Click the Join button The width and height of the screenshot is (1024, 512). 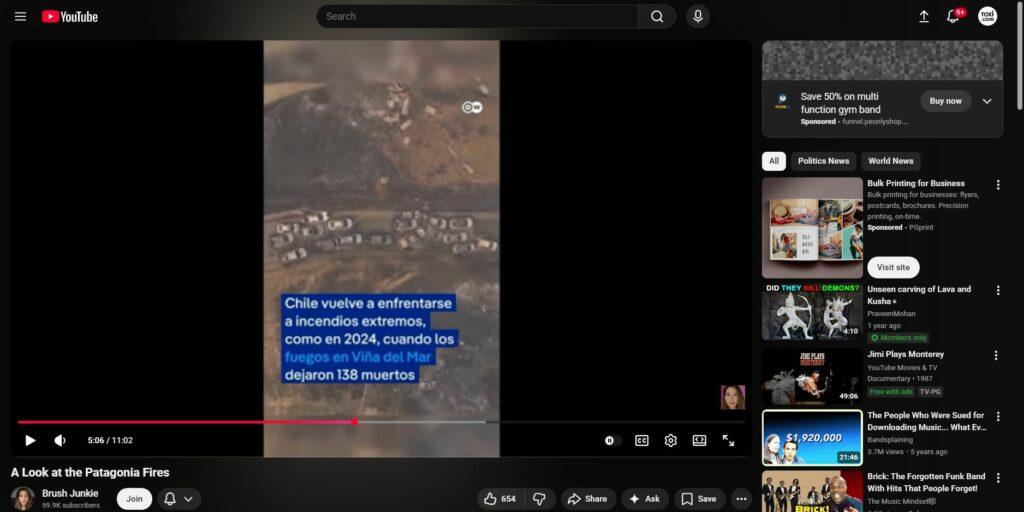click(x=134, y=499)
